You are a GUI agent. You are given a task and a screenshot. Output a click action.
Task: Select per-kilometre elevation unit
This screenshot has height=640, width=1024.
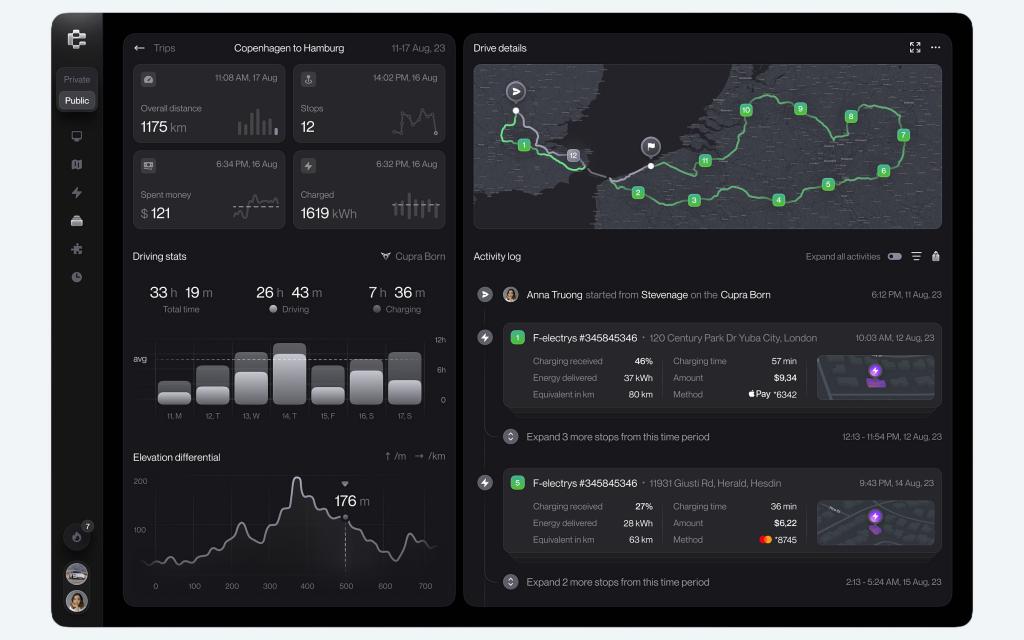[x=430, y=456]
